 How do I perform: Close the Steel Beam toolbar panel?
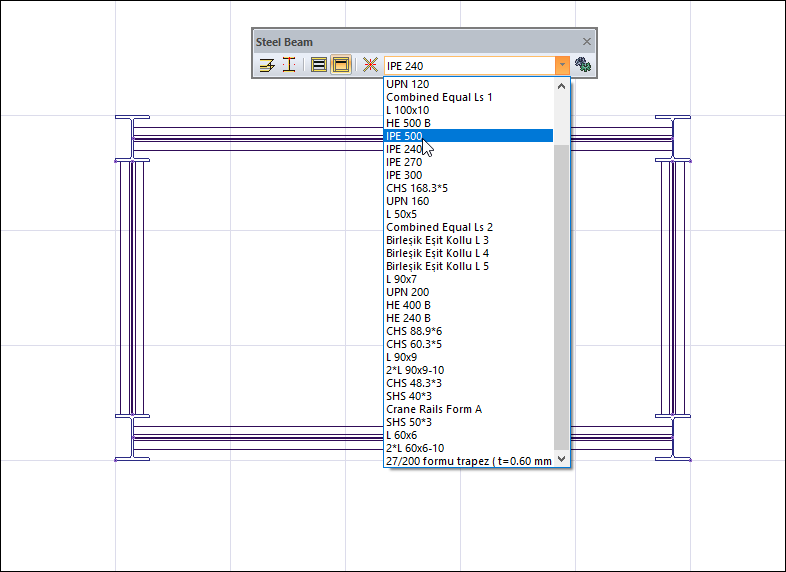(587, 42)
